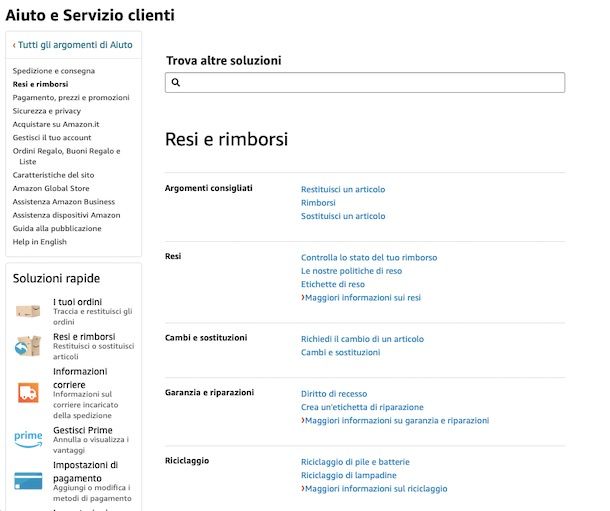The width and height of the screenshot is (610, 511).
Task: Select Pagamento, prezzi e promozioni topic
Action: (71, 98)
